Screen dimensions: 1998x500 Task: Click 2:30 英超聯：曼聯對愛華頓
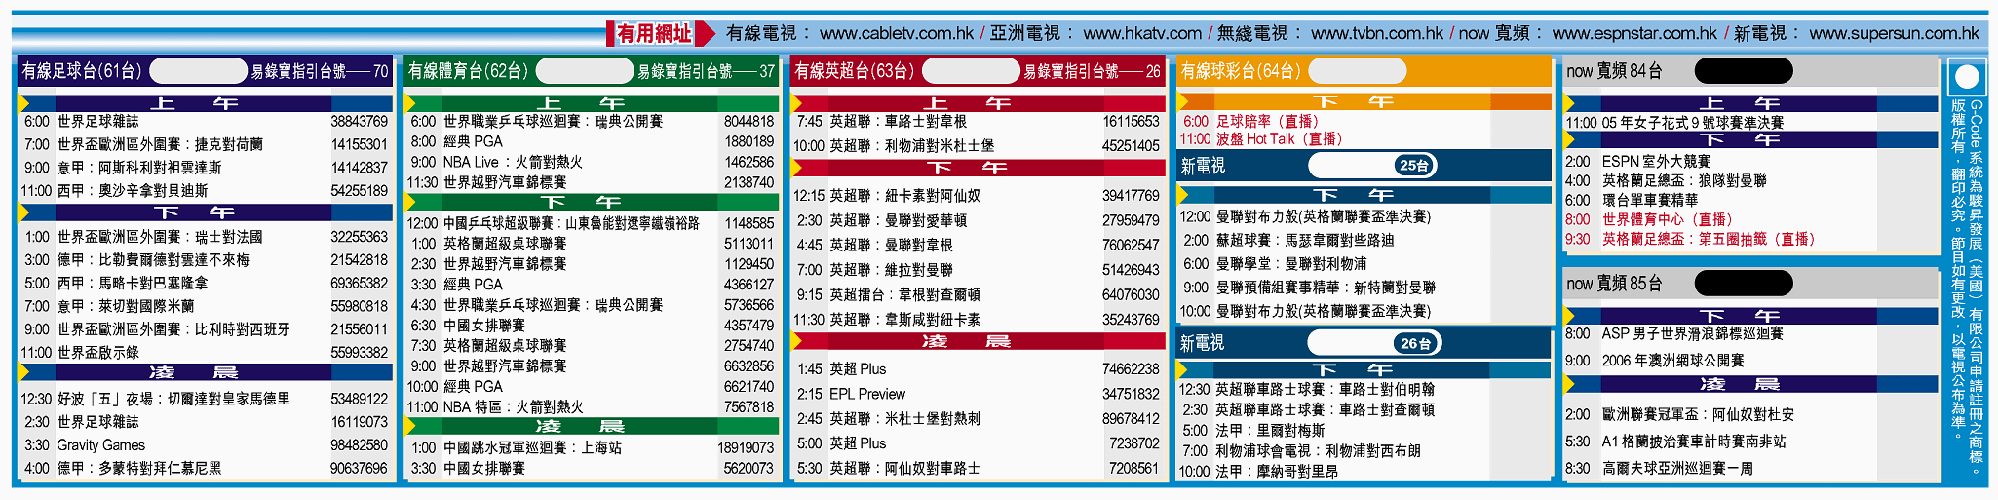click(978, 220)
